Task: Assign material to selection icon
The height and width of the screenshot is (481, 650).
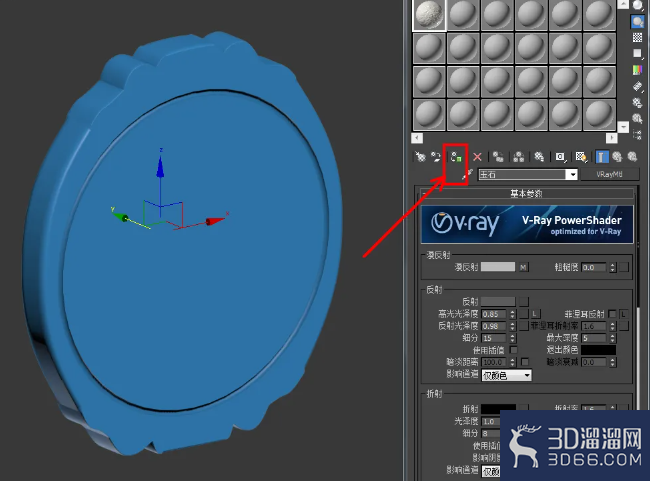Action: 456,157
